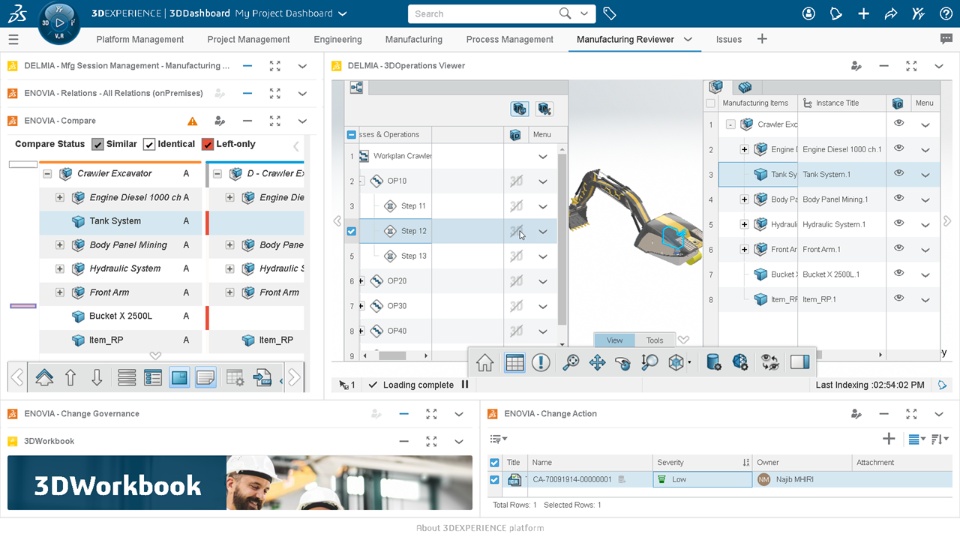
Task: Switch to the Process Management tab
Action: [x=509, y=39]
